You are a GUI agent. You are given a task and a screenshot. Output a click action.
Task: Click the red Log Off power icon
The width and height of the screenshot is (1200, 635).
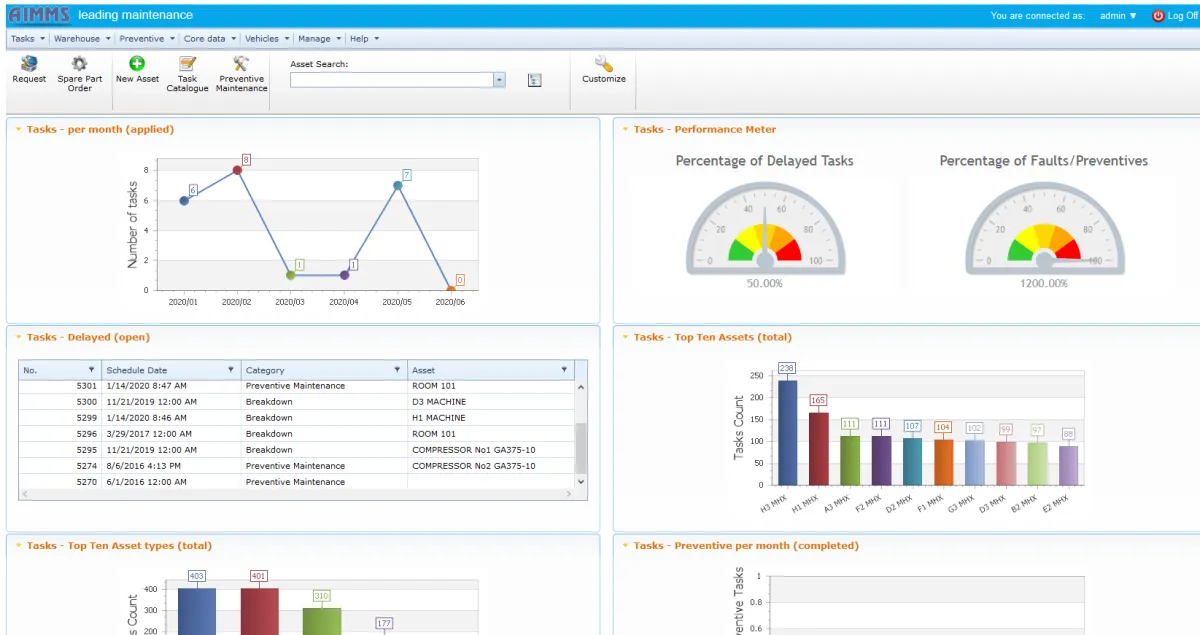[1158, 16]
